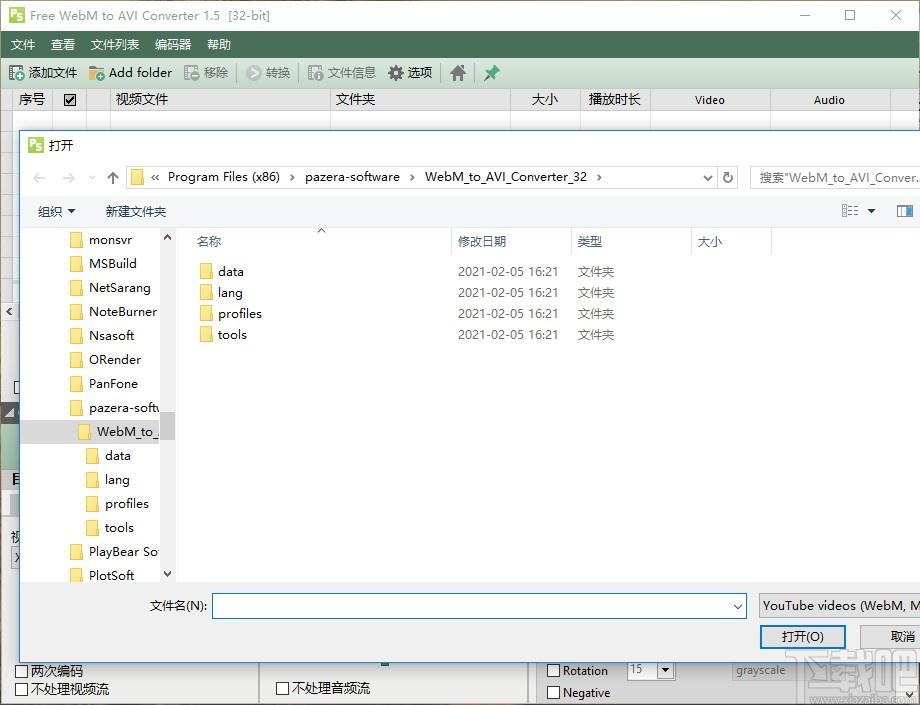Go up one folder level arrow
This screenshot has height=705, width=920.
[x=113, y=178]
